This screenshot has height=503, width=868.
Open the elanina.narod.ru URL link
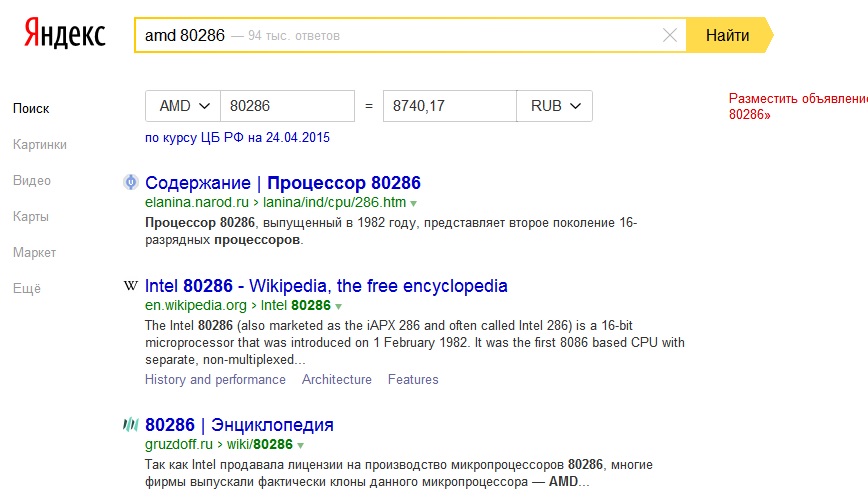coord(197,203)
